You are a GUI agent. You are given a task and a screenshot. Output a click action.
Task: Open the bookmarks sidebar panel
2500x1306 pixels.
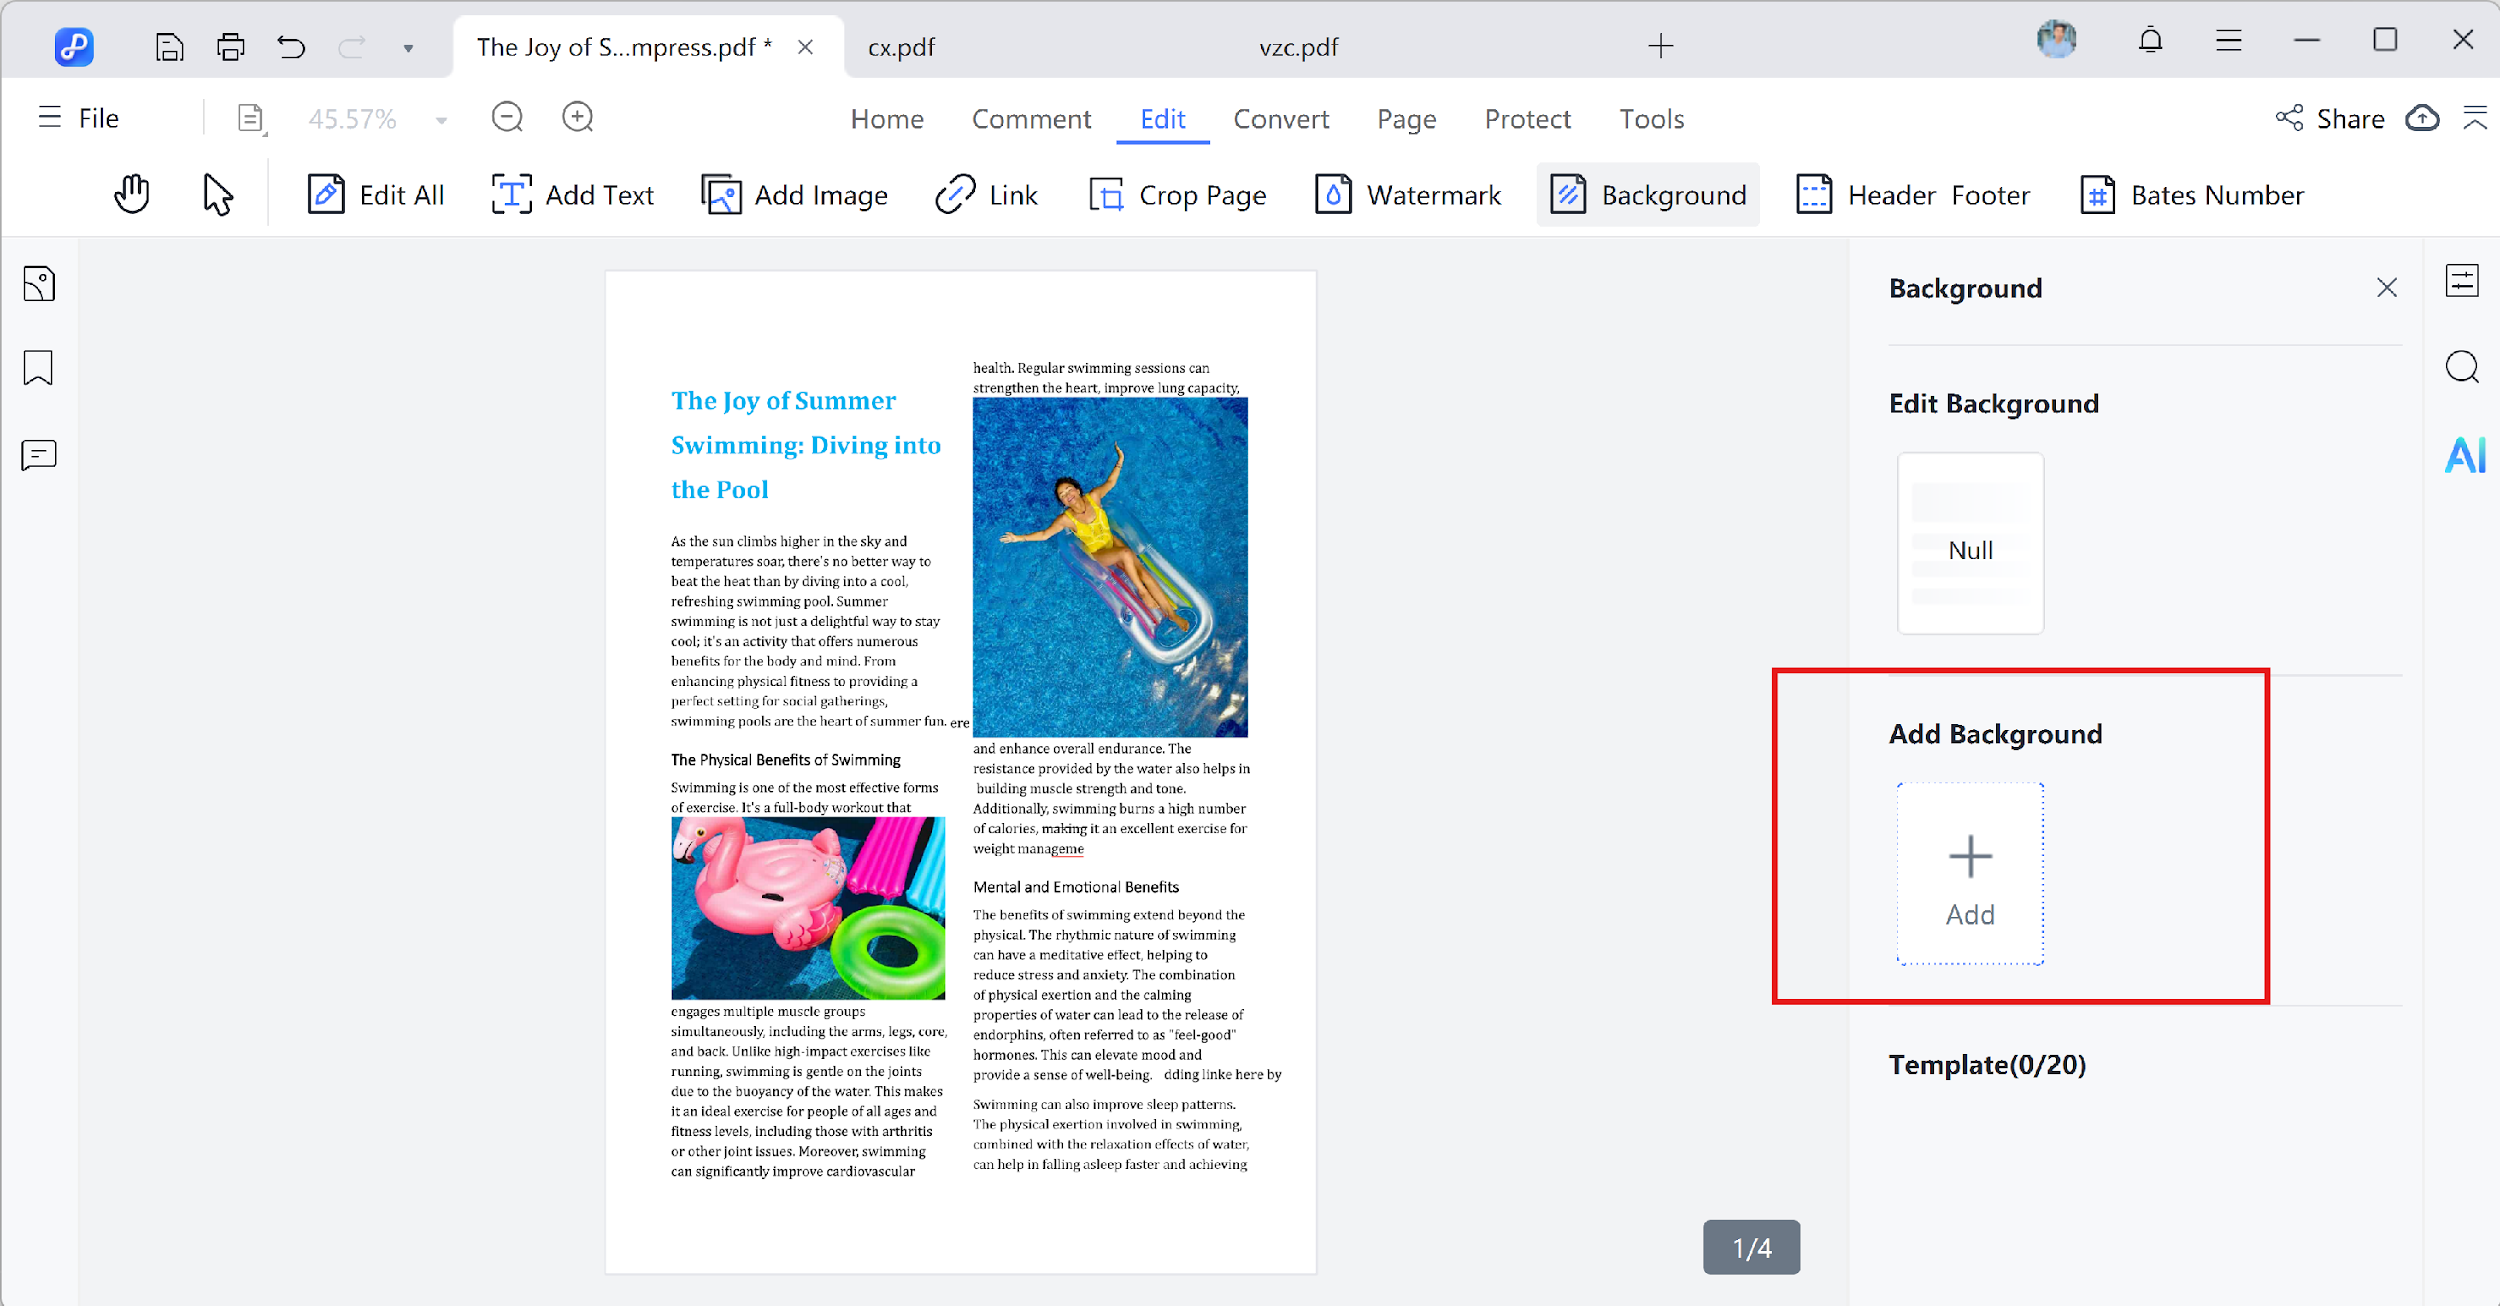point(38,368)
